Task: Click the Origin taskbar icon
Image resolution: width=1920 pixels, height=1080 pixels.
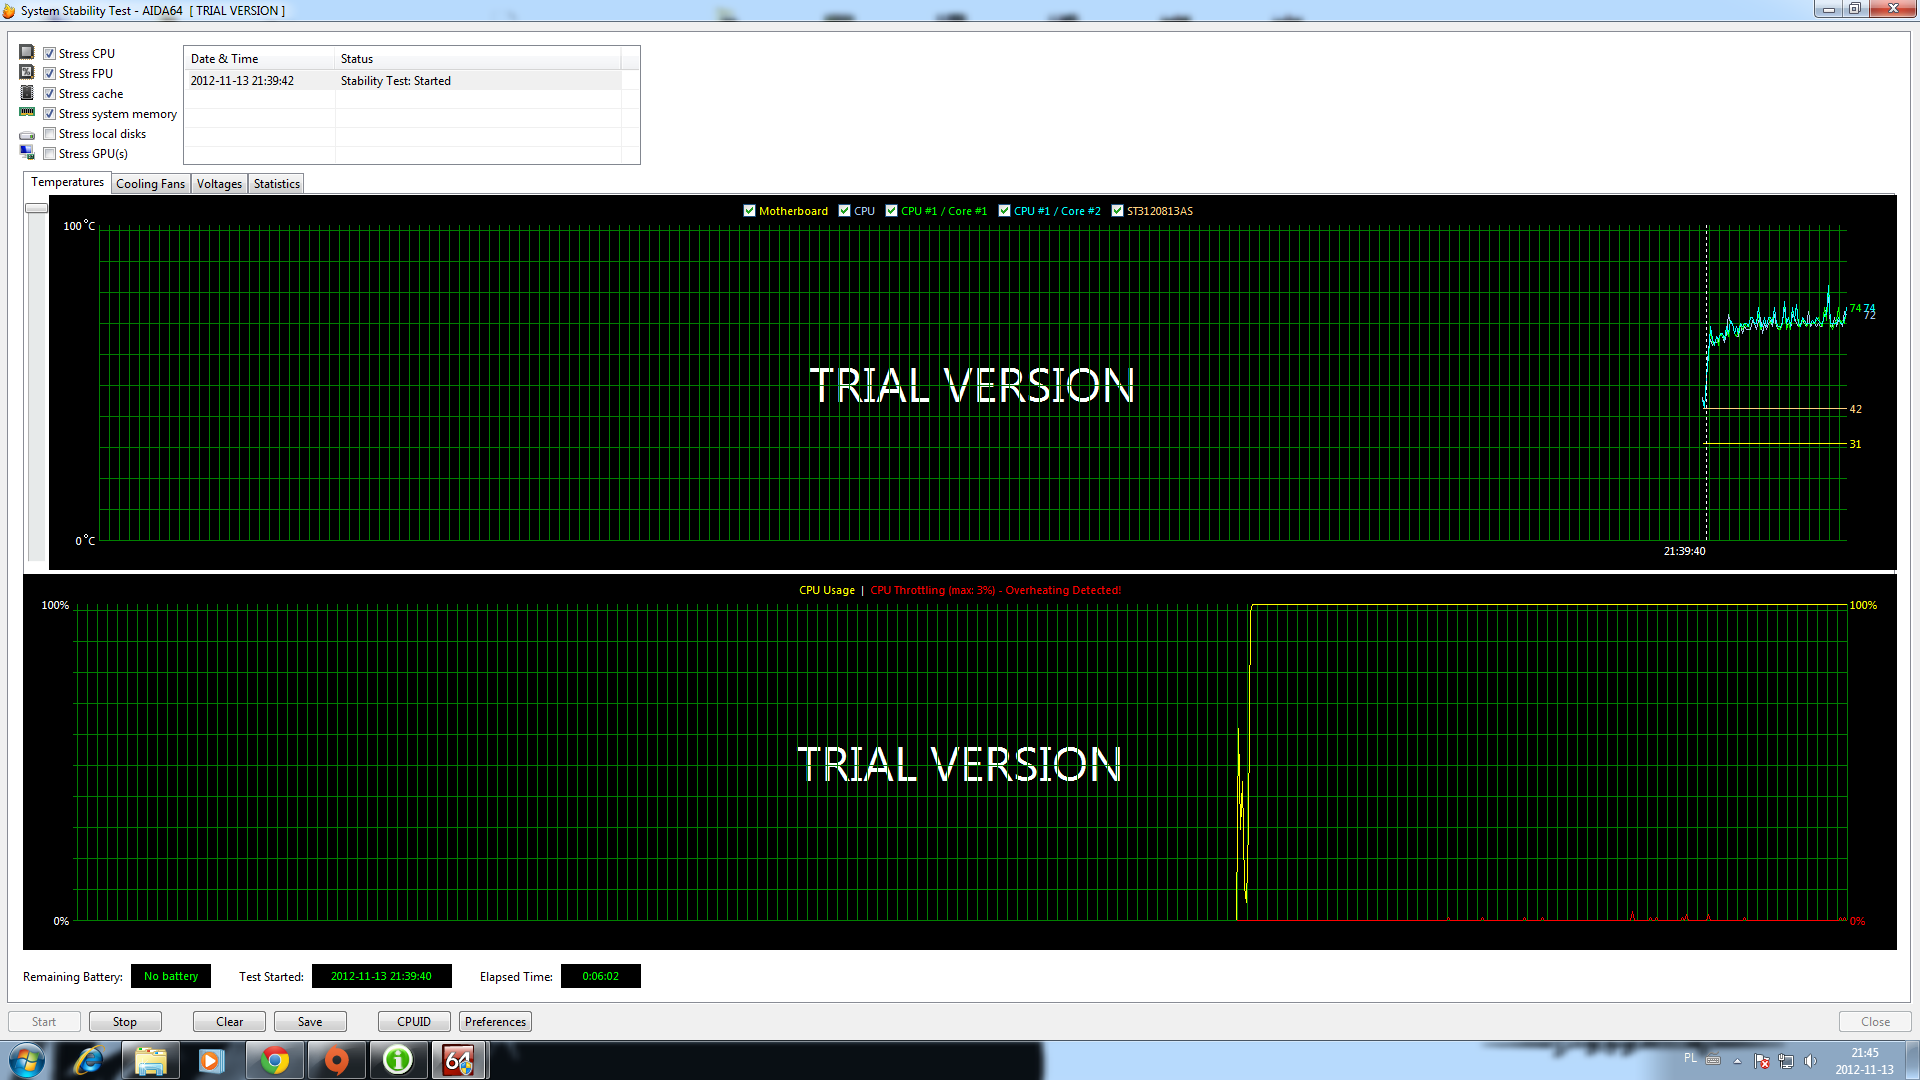Action: coord(336,1060)
